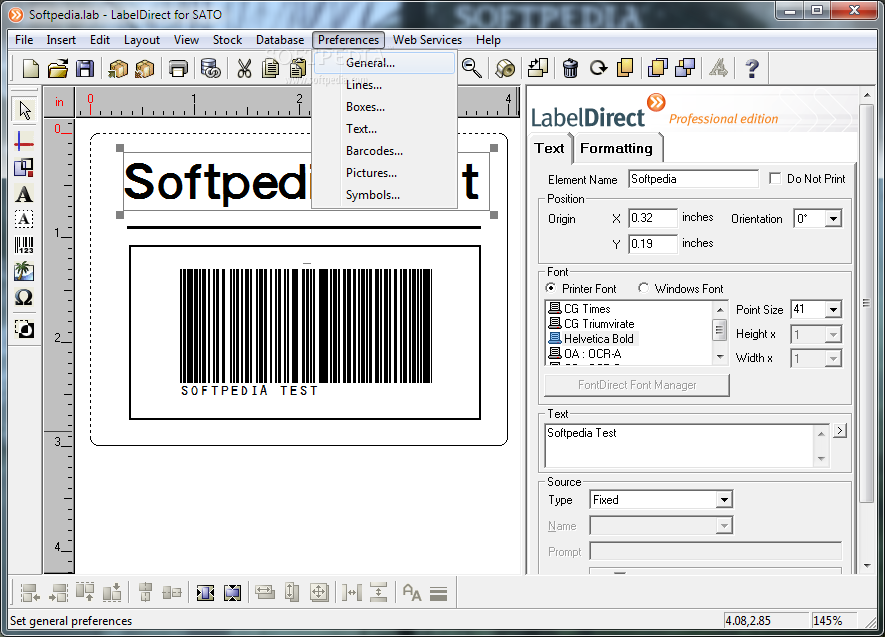
Task: Select the Box drawing tool
Action: tap(24, 168)
